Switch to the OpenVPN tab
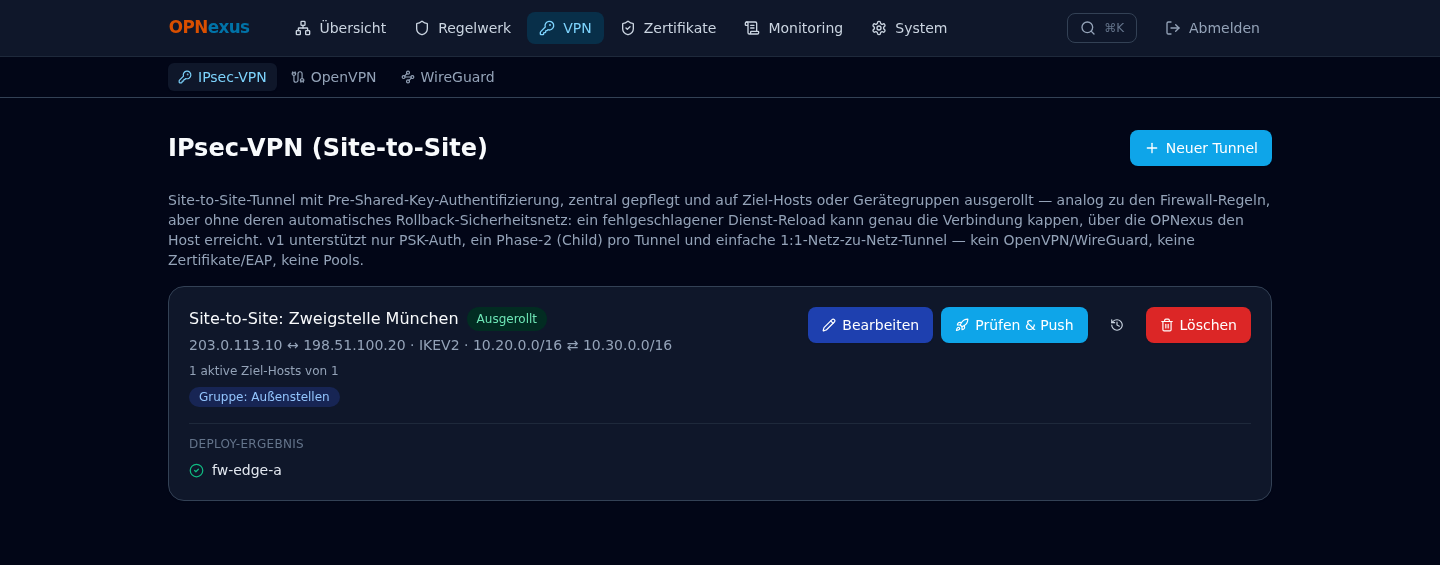The width and height of the screenshot is (1440, 565). click(x=334, y=77)
